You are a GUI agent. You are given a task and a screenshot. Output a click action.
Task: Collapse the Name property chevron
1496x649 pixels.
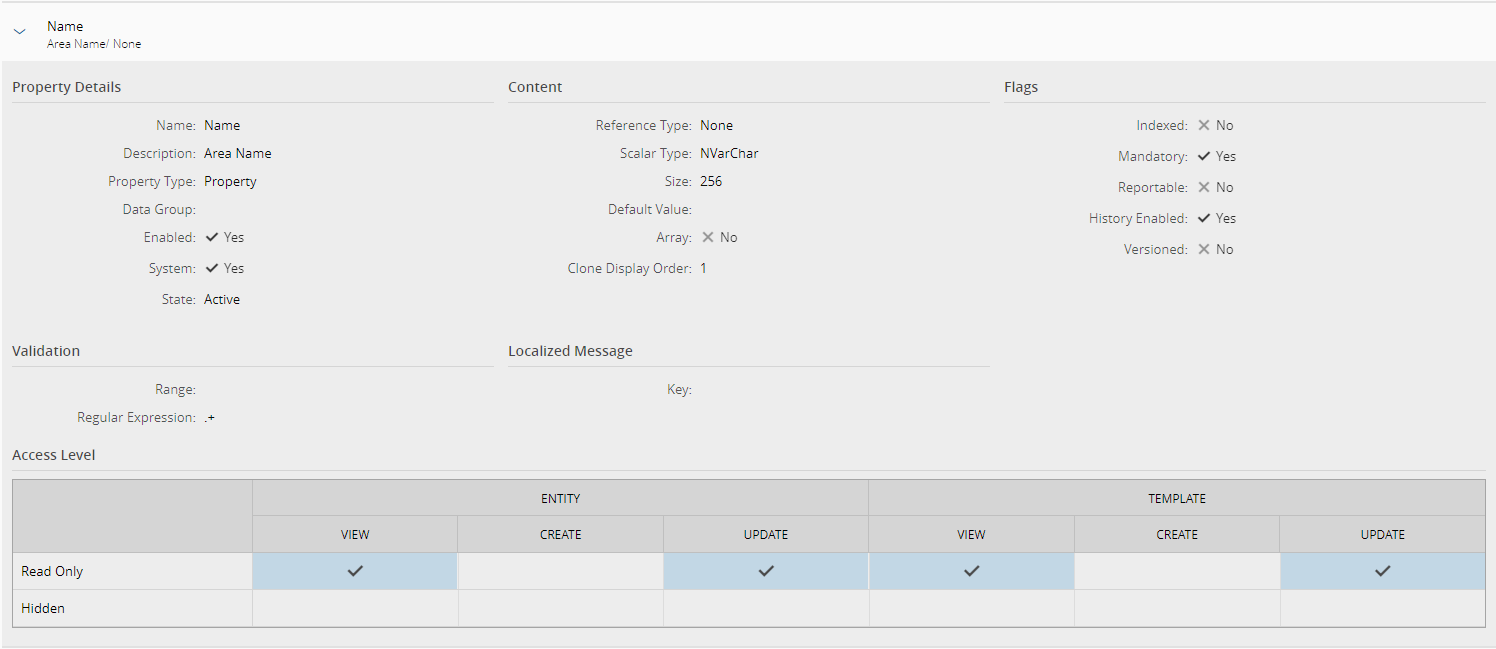tap(19, 33)
